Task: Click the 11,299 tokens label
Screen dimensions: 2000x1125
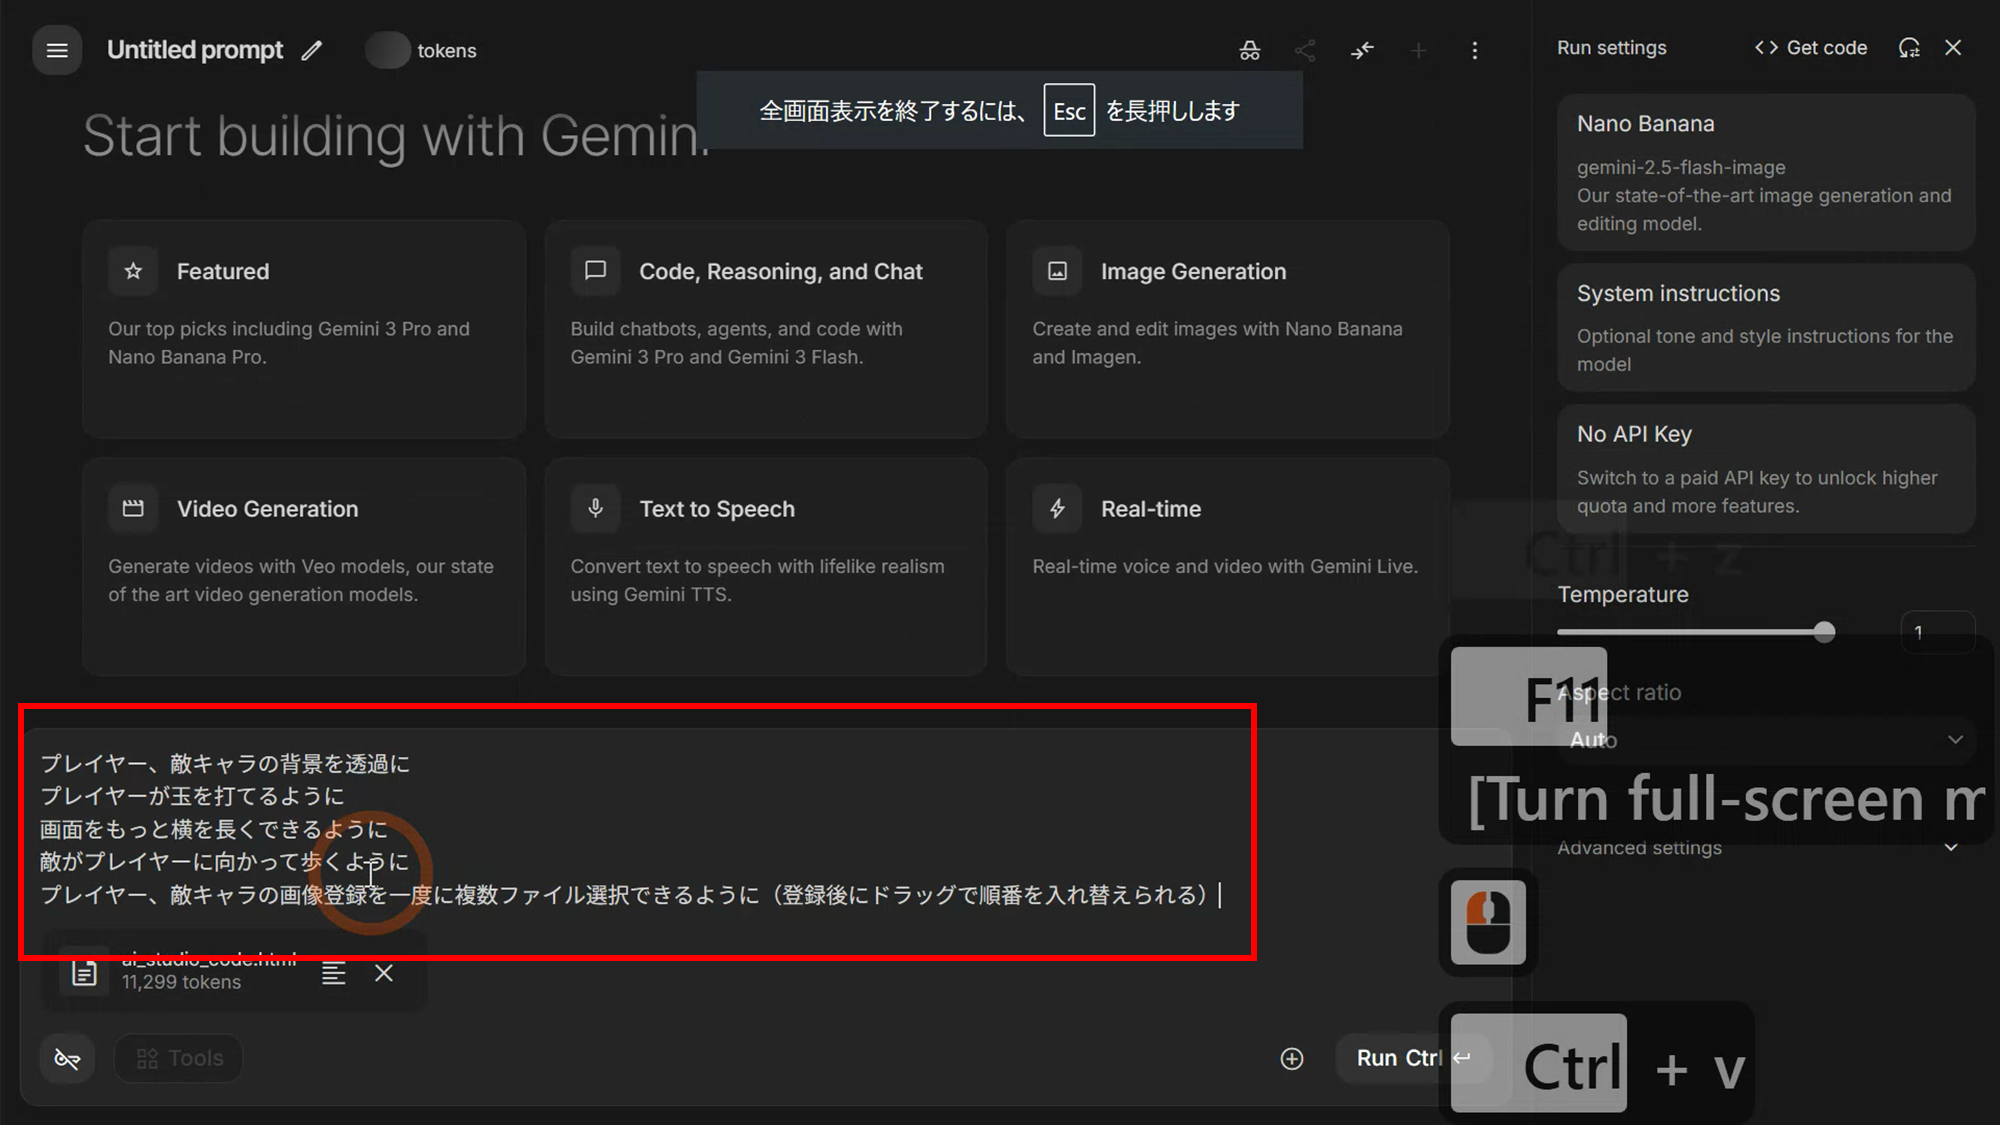Action: pos(181,982)
